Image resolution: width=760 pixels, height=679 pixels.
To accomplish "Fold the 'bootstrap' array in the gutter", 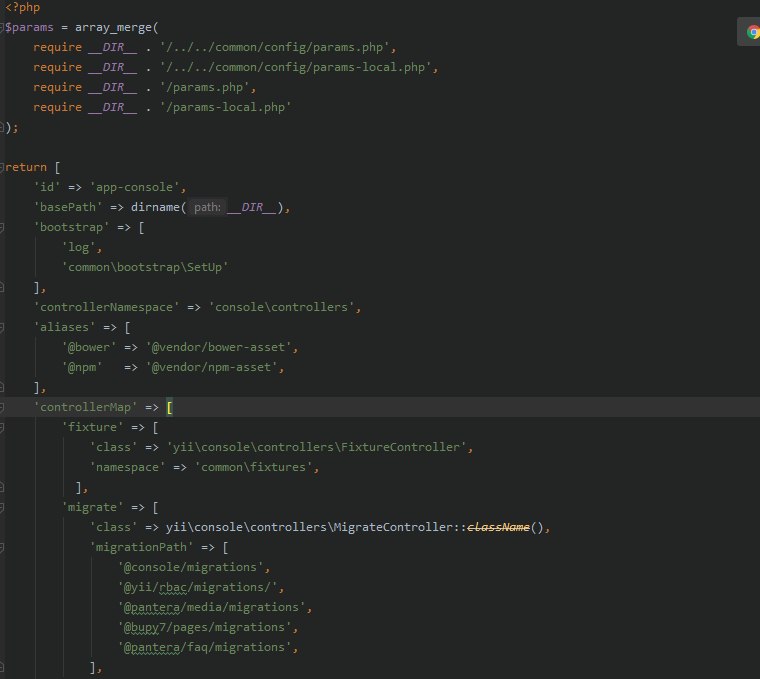I will (1, 227).
